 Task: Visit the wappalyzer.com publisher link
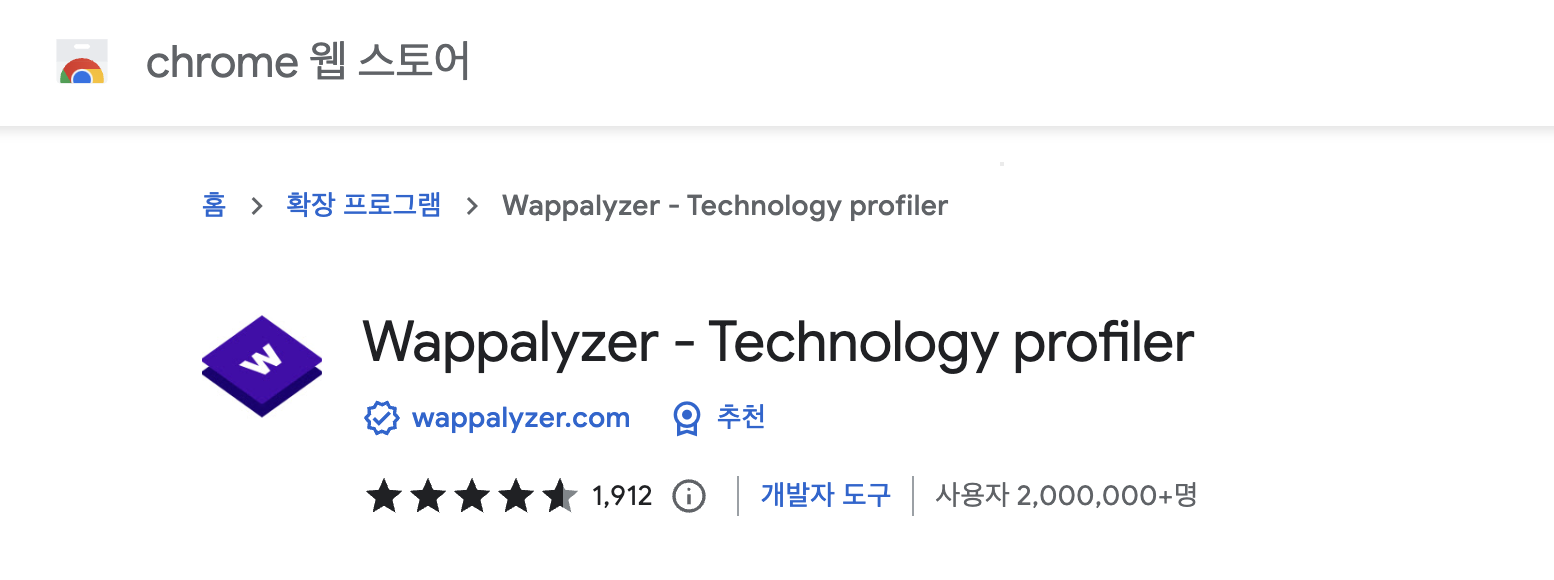(x=521, y=418)
